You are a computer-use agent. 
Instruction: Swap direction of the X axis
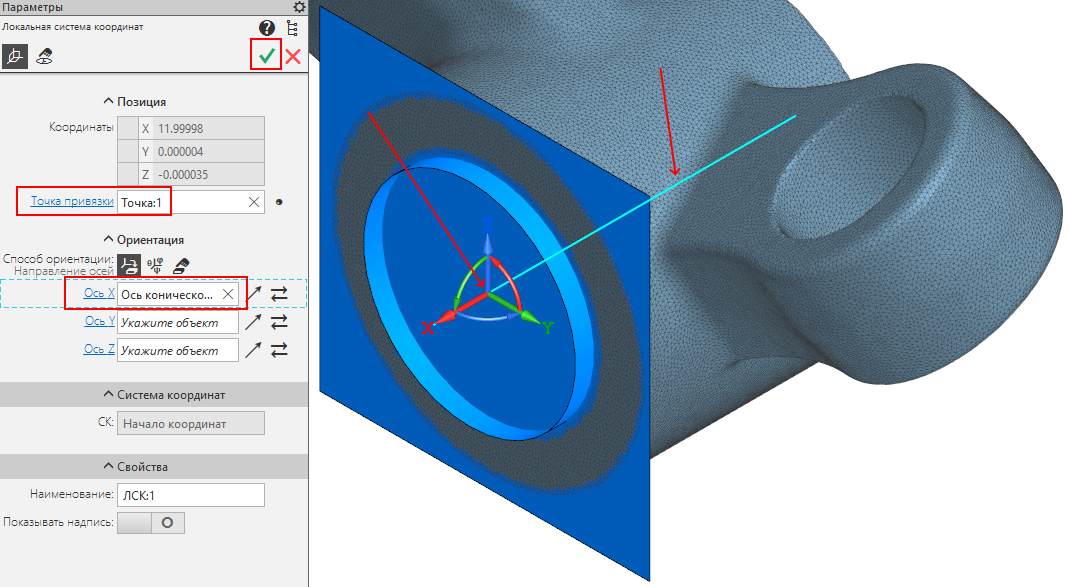pos(279,295)
